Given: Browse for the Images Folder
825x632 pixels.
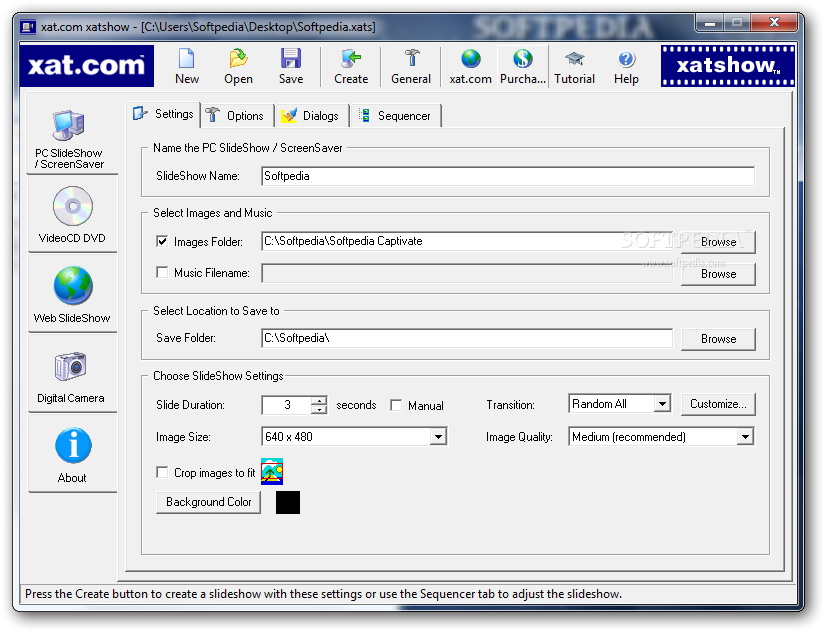Looking at the screenshot, I should [718, 242].
